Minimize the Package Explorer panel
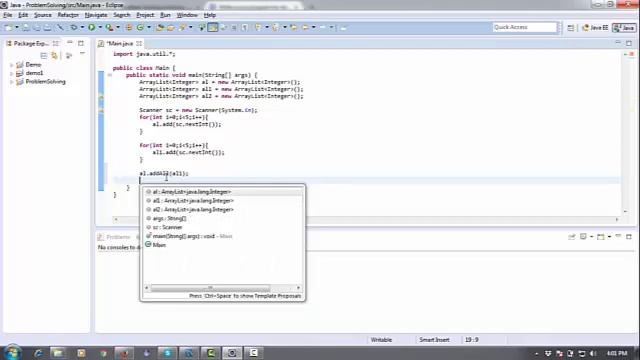The width and height of the screenshot is (640, 360). [70, 43]
